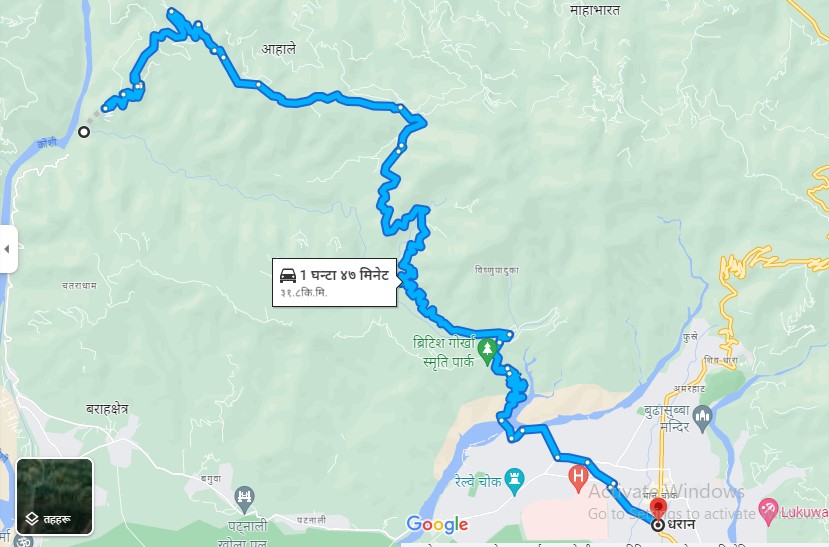The image size is (829, 547).
Task: Click the Barahkshetra place label
Action: [107, 409]
